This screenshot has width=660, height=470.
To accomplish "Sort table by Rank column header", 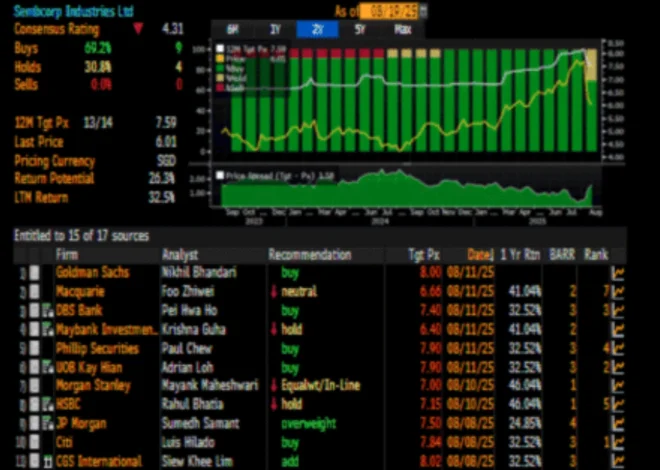I will point(596,255).
